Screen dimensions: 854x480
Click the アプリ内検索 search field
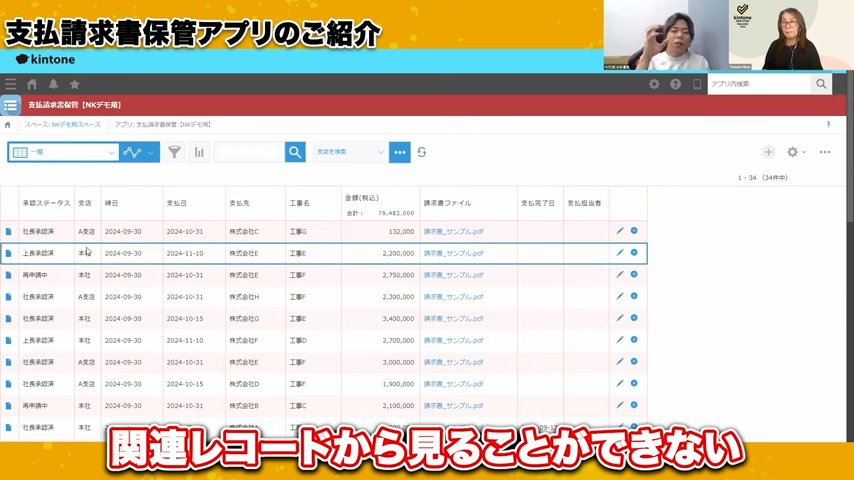(759, 84)
